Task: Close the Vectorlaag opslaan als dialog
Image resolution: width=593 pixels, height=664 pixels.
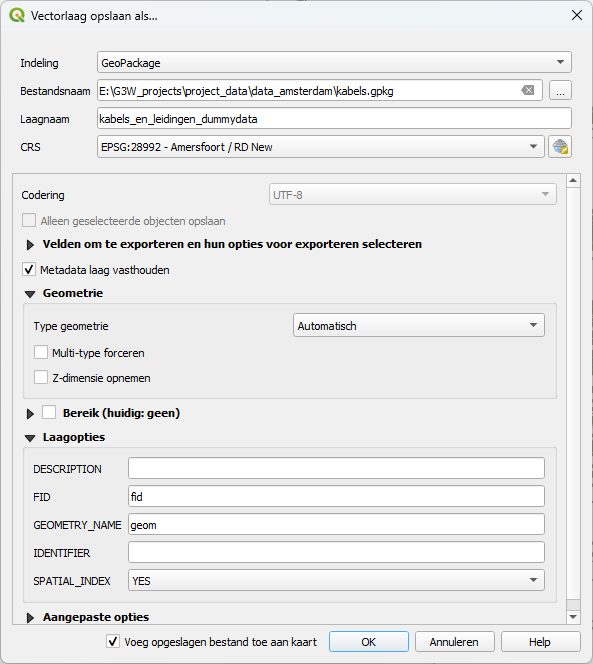Action: click(x=576, y=15)
